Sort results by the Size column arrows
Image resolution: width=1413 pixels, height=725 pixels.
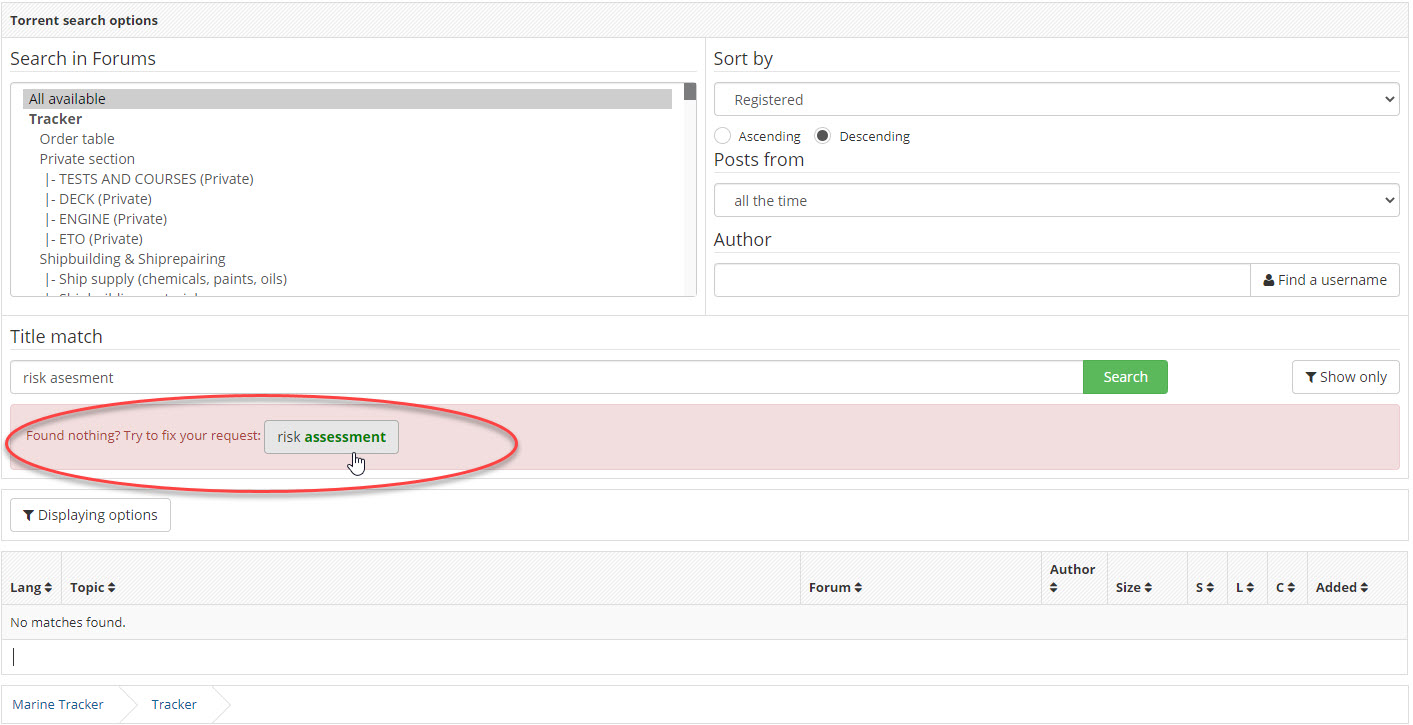point(1148,588)
